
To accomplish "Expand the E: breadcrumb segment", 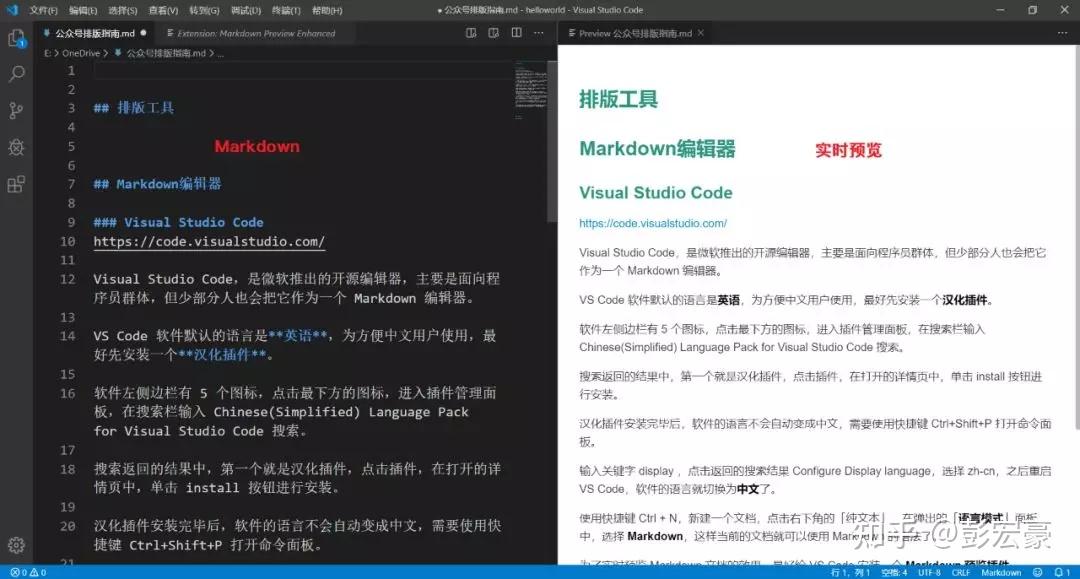I will pos(47,53).
